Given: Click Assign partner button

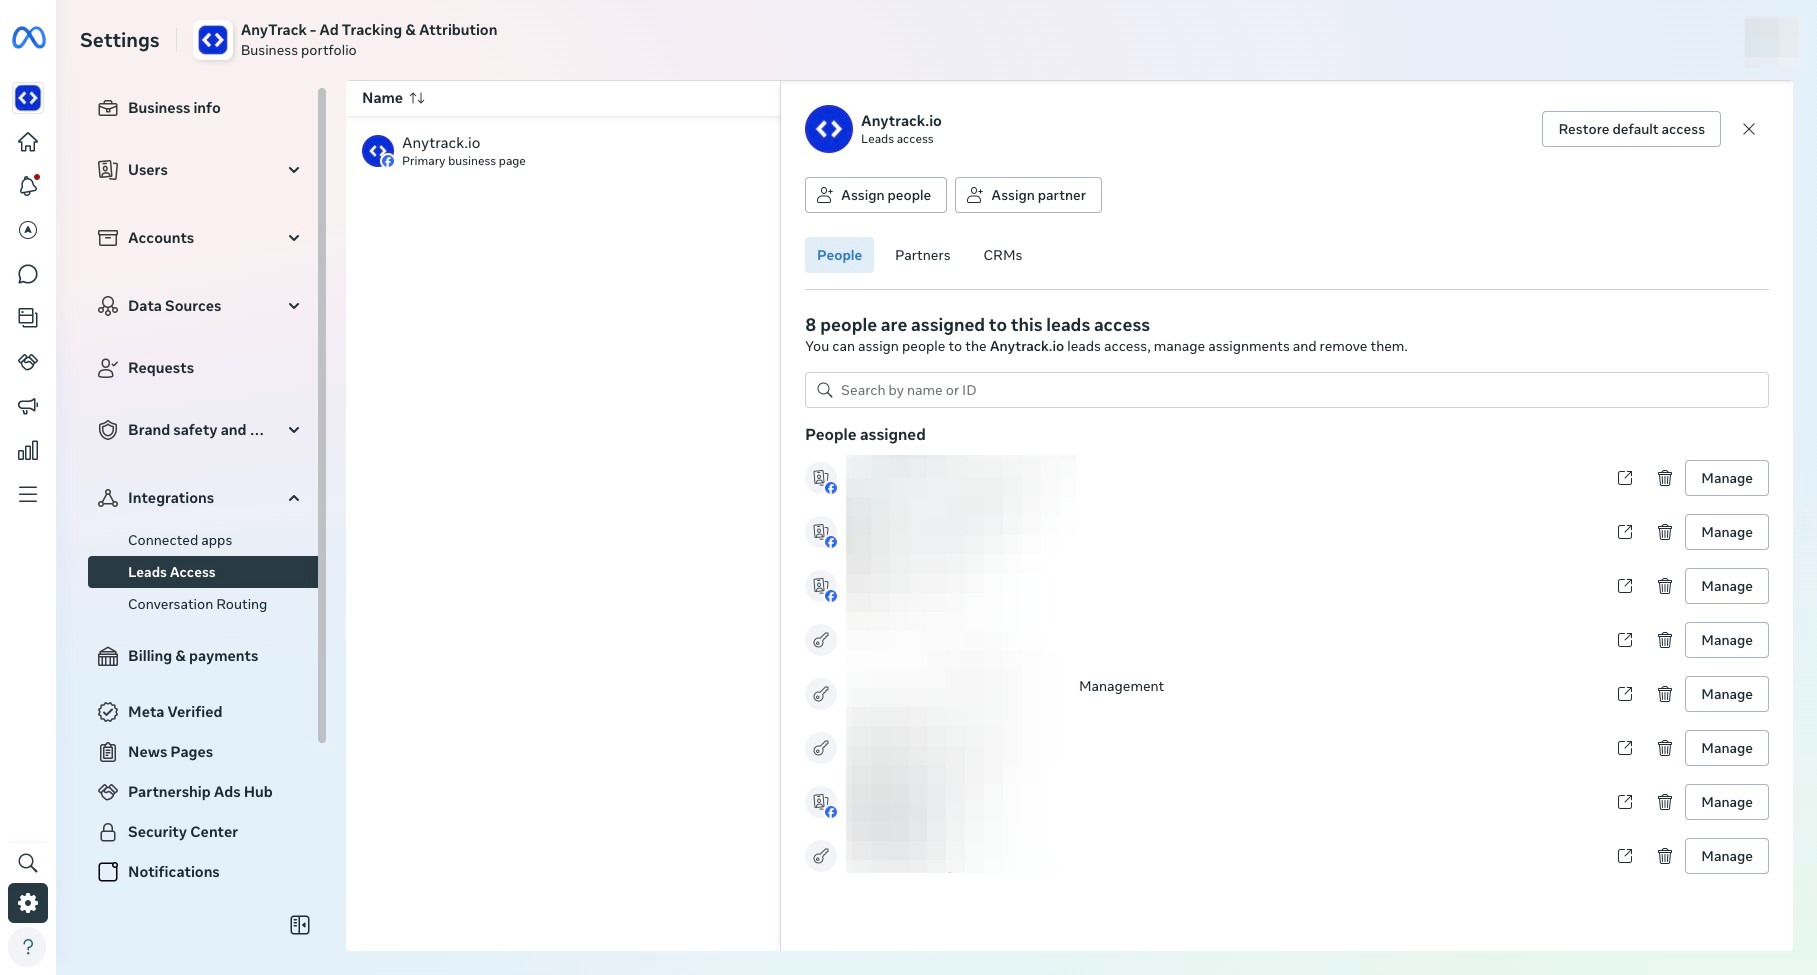Looking at the screenshot, I should pos(1028,195).
